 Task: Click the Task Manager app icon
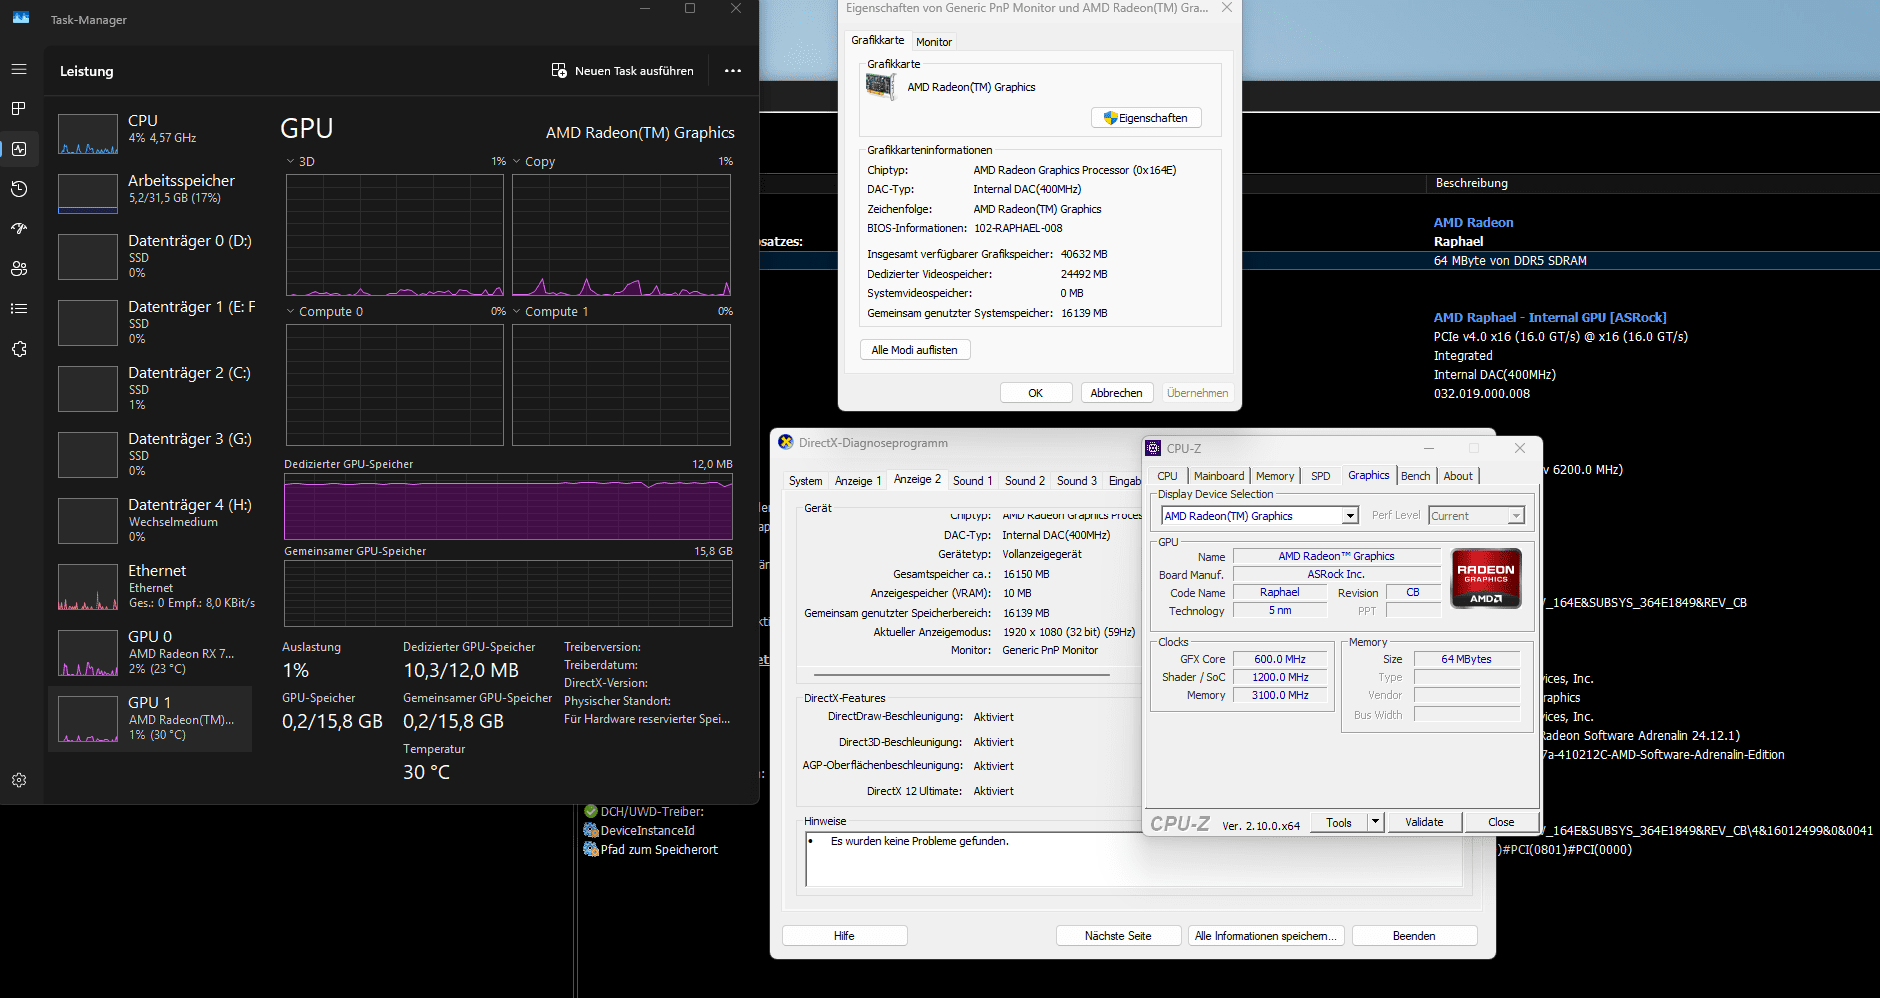[x=21, y=18]
